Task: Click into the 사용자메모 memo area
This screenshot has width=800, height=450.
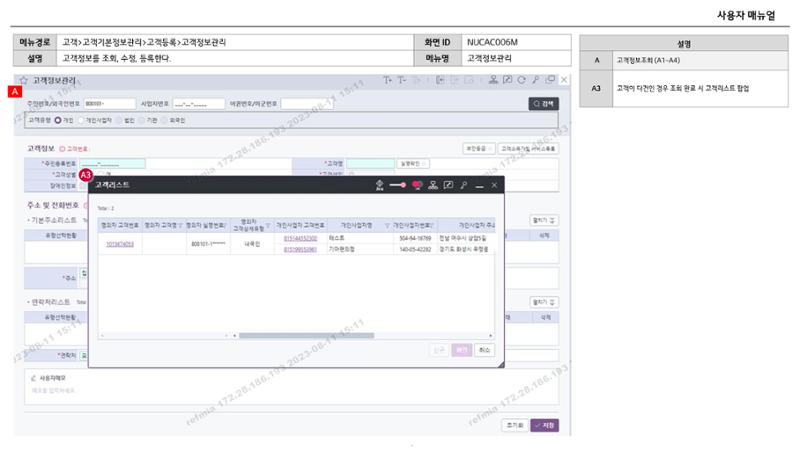Action: point(291,390)
